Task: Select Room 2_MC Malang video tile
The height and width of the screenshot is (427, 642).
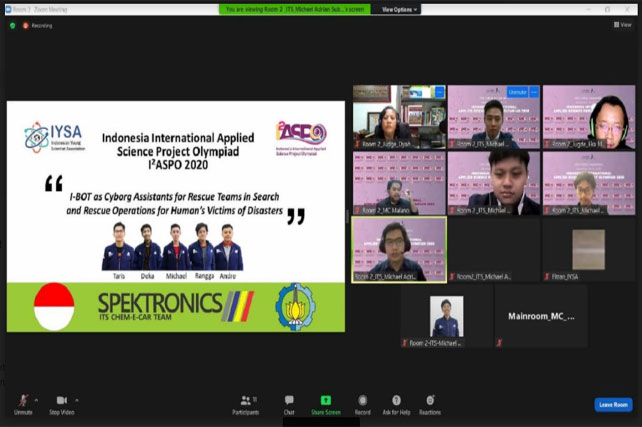Action: tap(399, 183)
